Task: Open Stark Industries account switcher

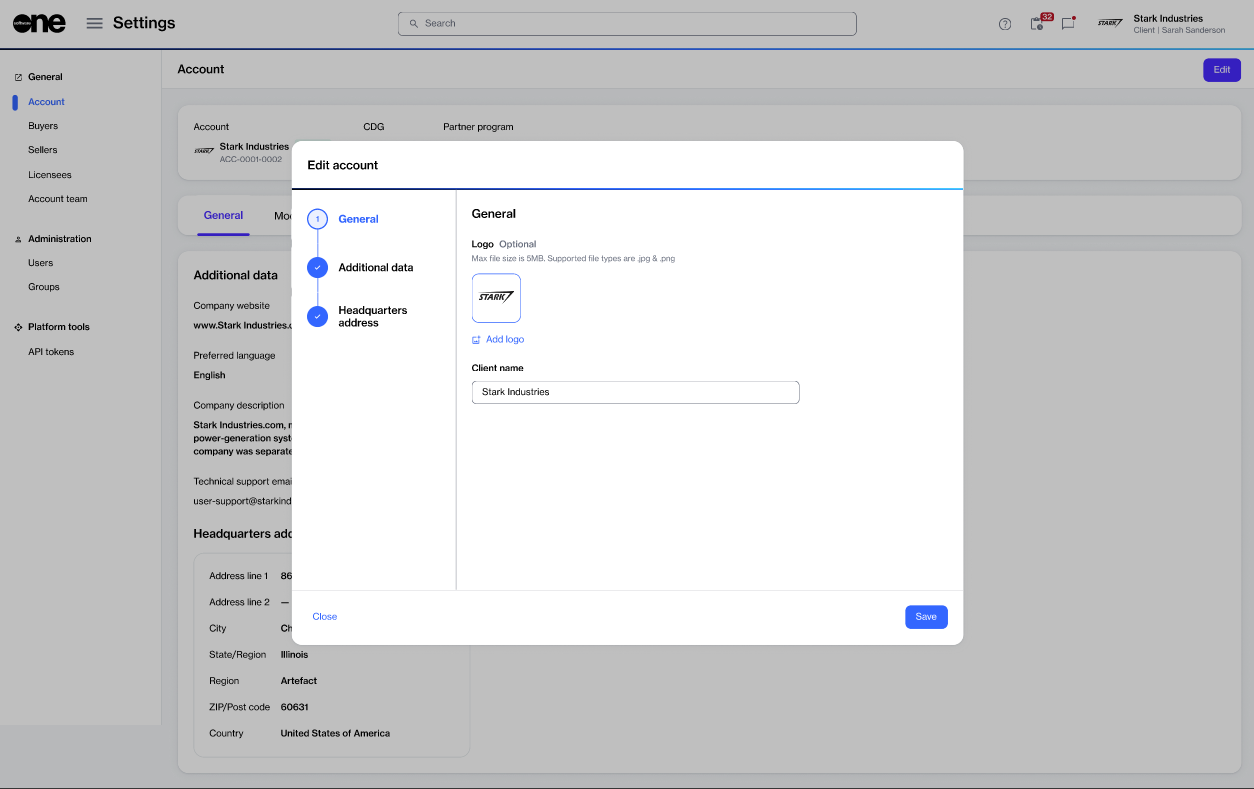Action: tap(1166, 24)
